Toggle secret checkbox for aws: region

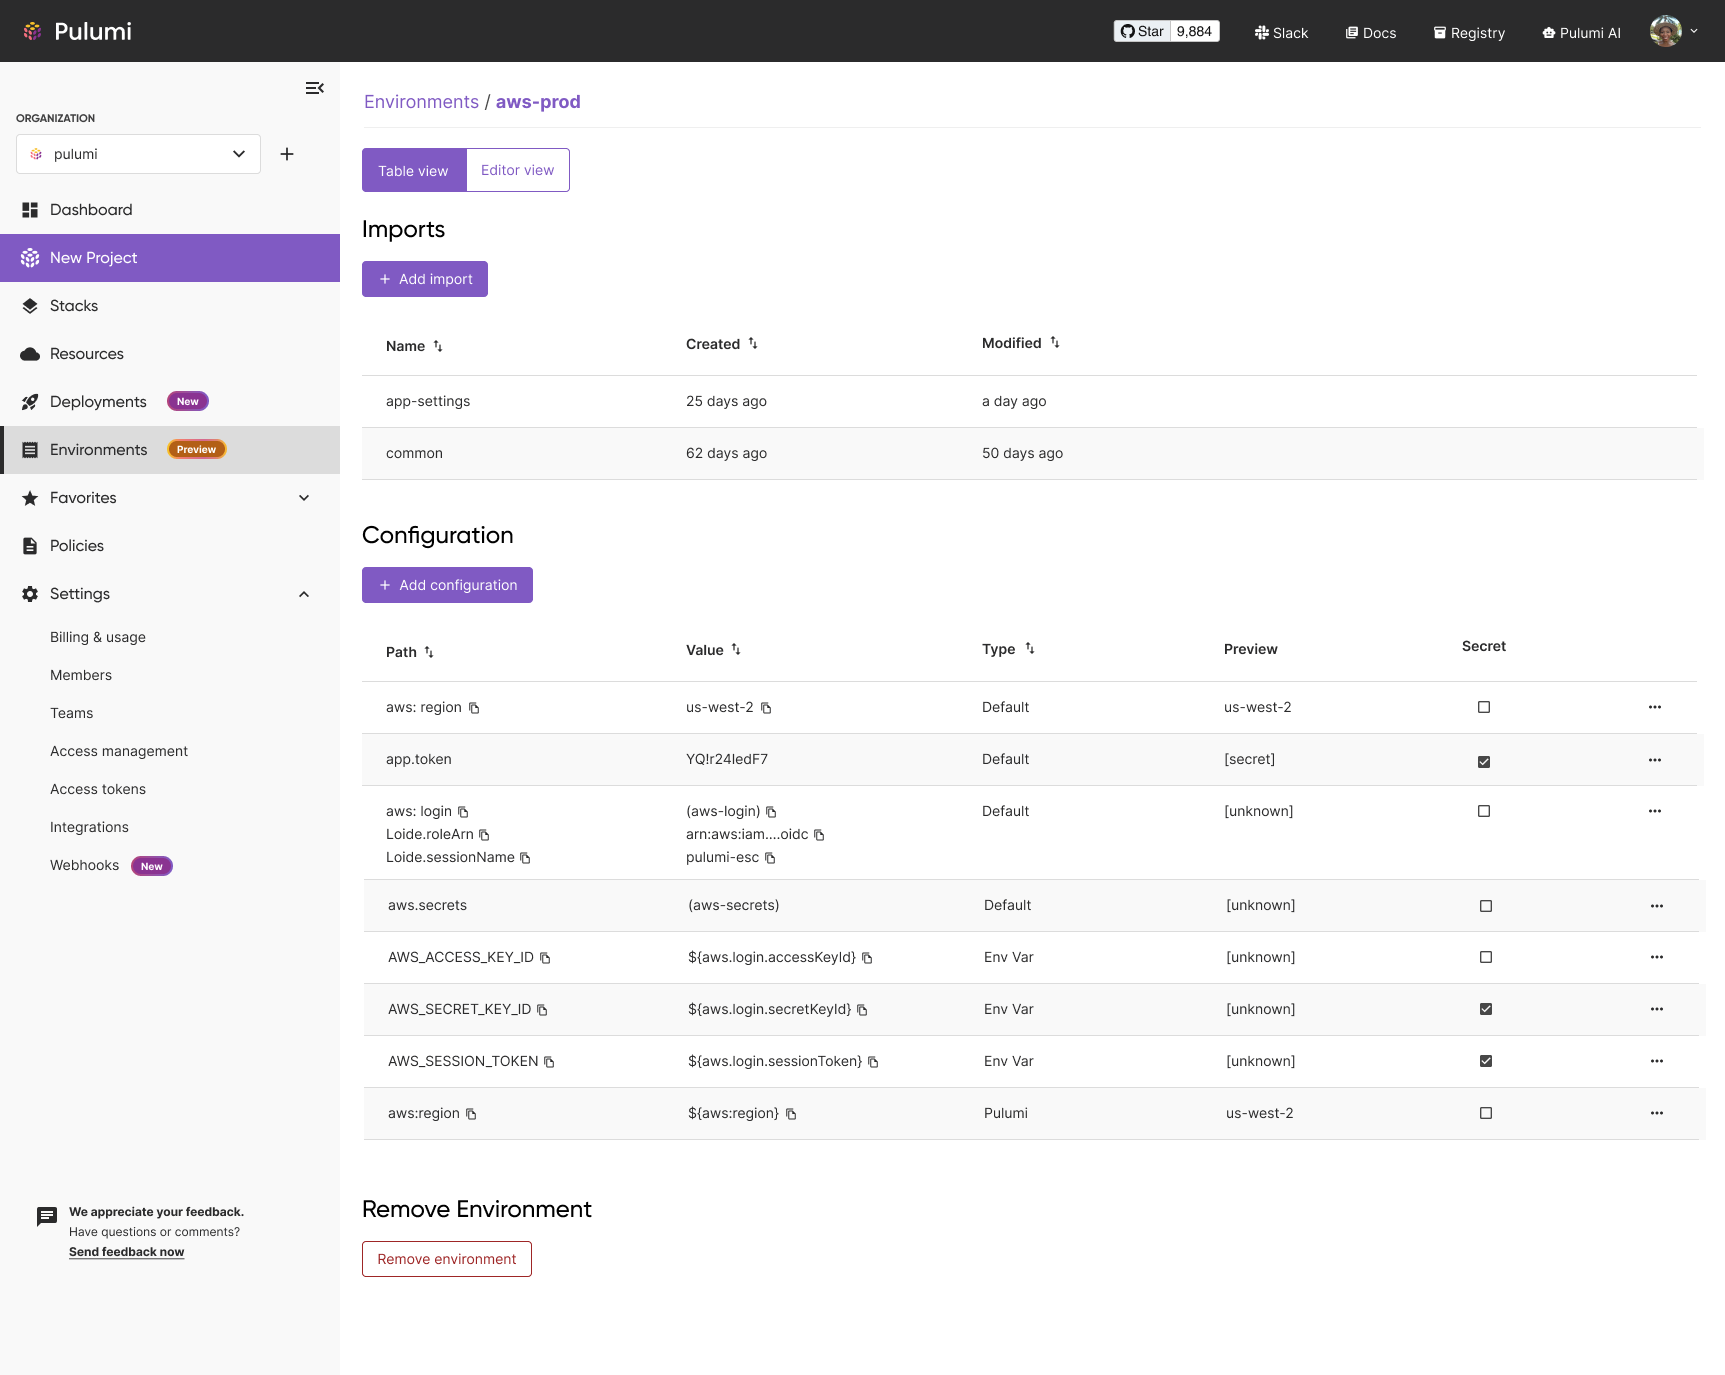(x=1484, y=707)
